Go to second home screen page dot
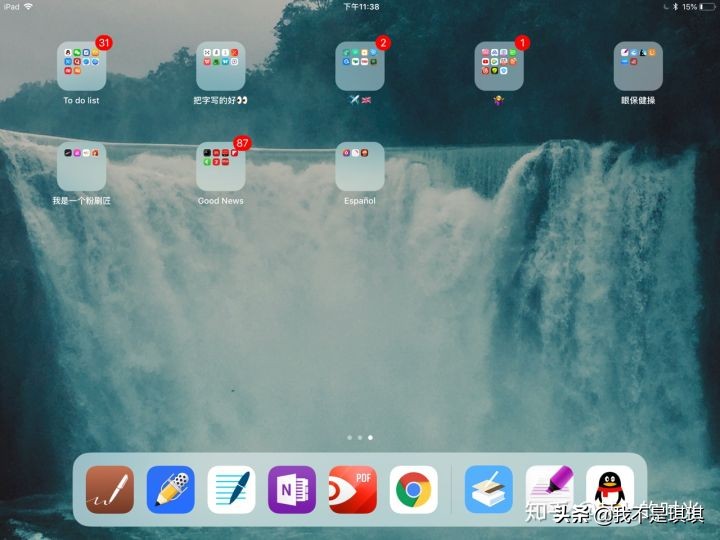This screenshot has height=540, width=720. (x=360, y=438)
